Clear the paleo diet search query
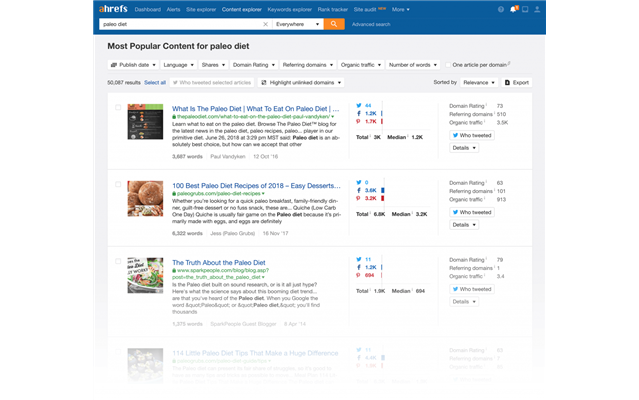This screenshot has width=639, height=400. (x=266, y=23)
